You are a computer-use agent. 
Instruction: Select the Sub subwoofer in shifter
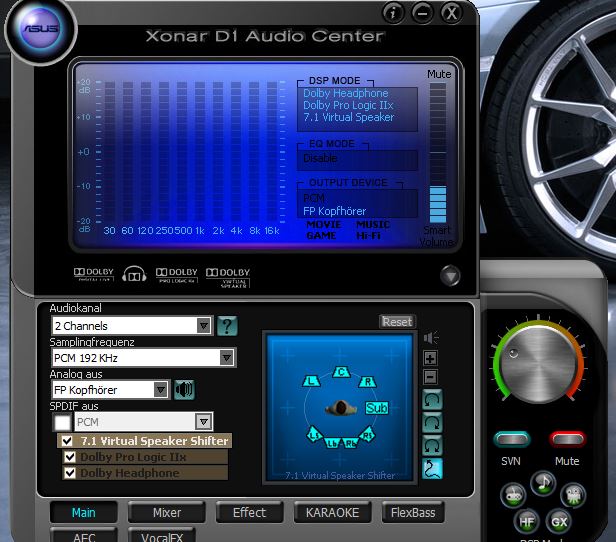tap(376, 408)
